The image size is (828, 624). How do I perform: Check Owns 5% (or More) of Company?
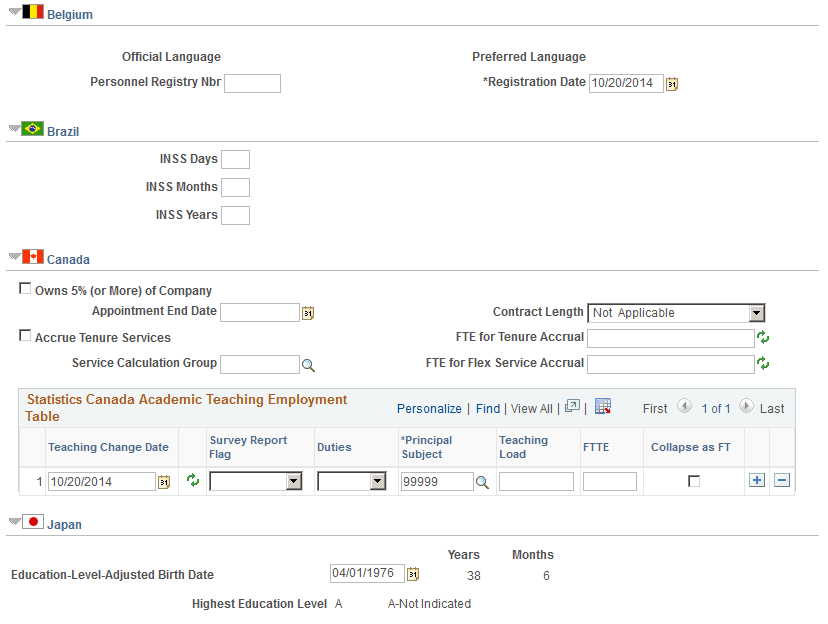25,288
